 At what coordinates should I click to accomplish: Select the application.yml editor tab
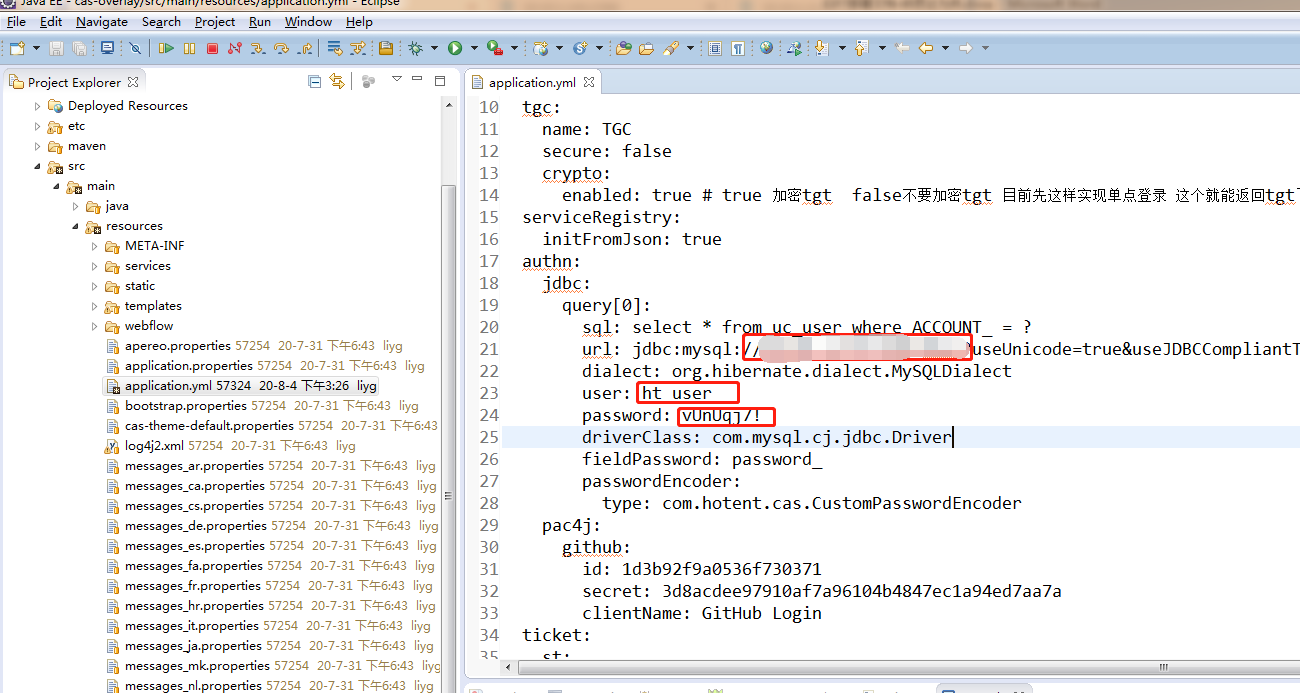526,82
